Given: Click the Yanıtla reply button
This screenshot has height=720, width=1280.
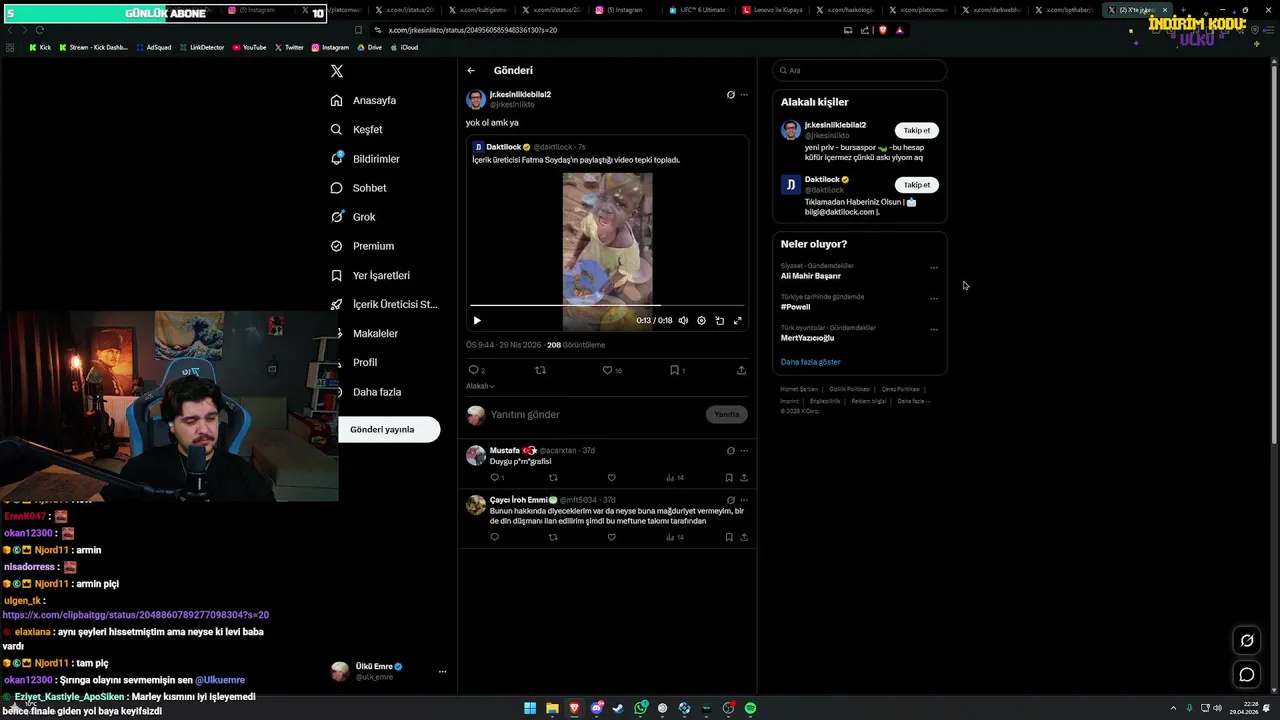Looking at the screenshot, I should click(727, 414).
